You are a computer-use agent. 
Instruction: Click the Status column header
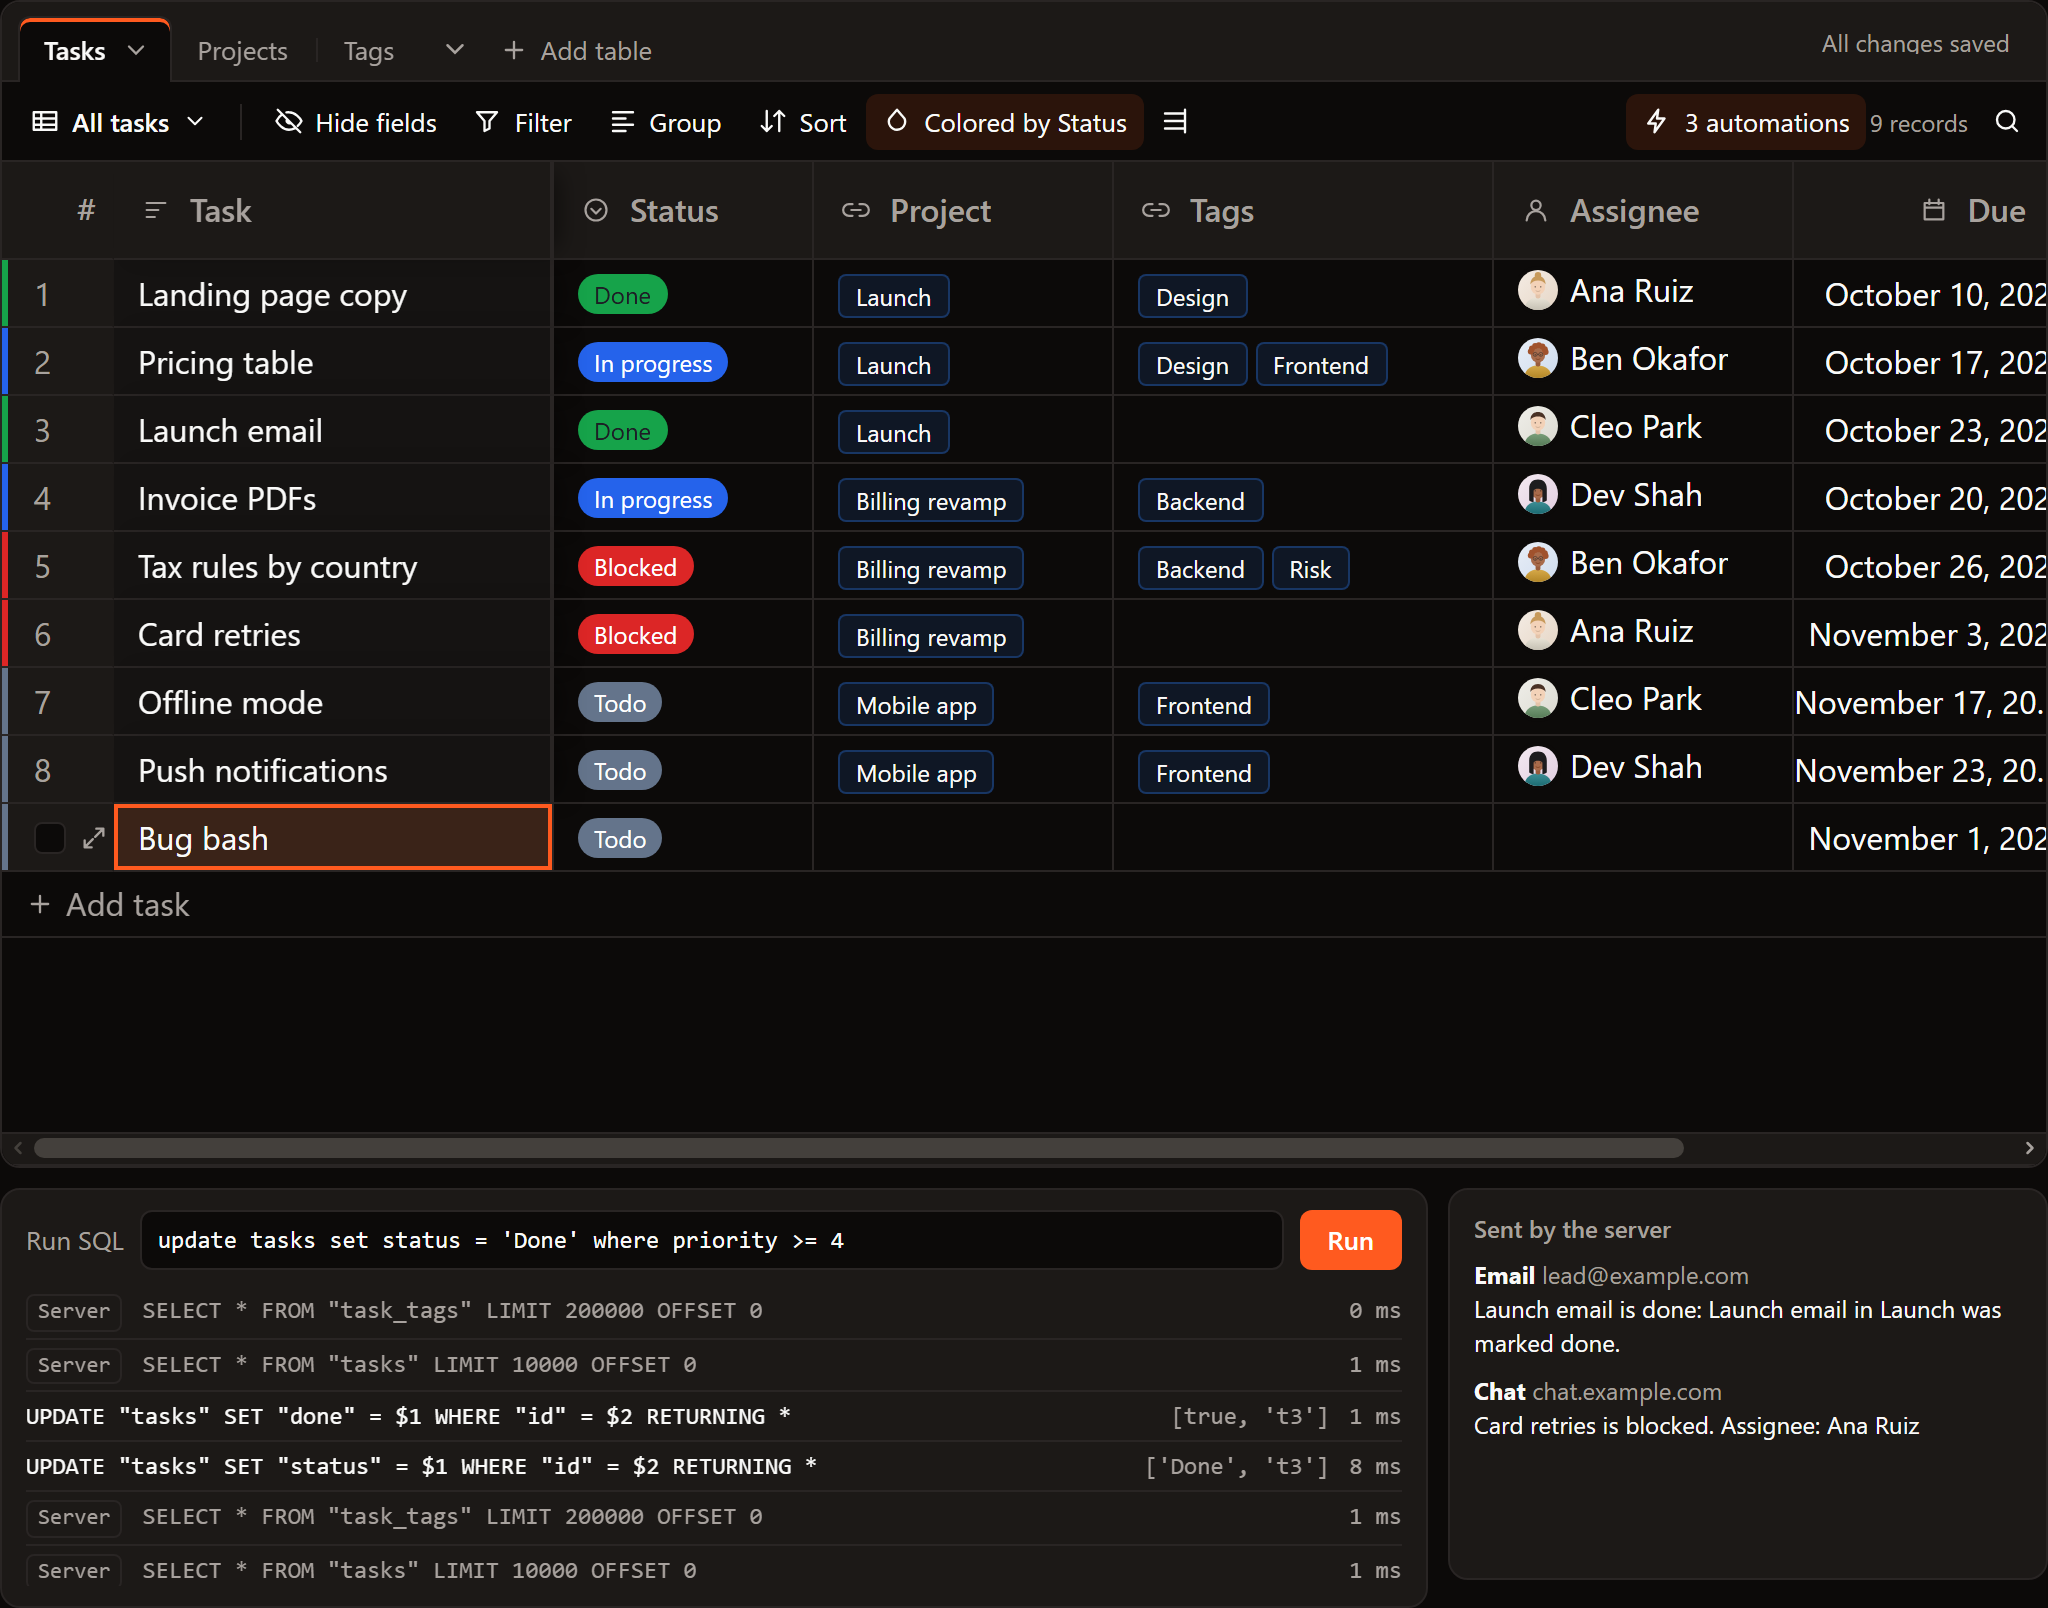tap(683, 211)
